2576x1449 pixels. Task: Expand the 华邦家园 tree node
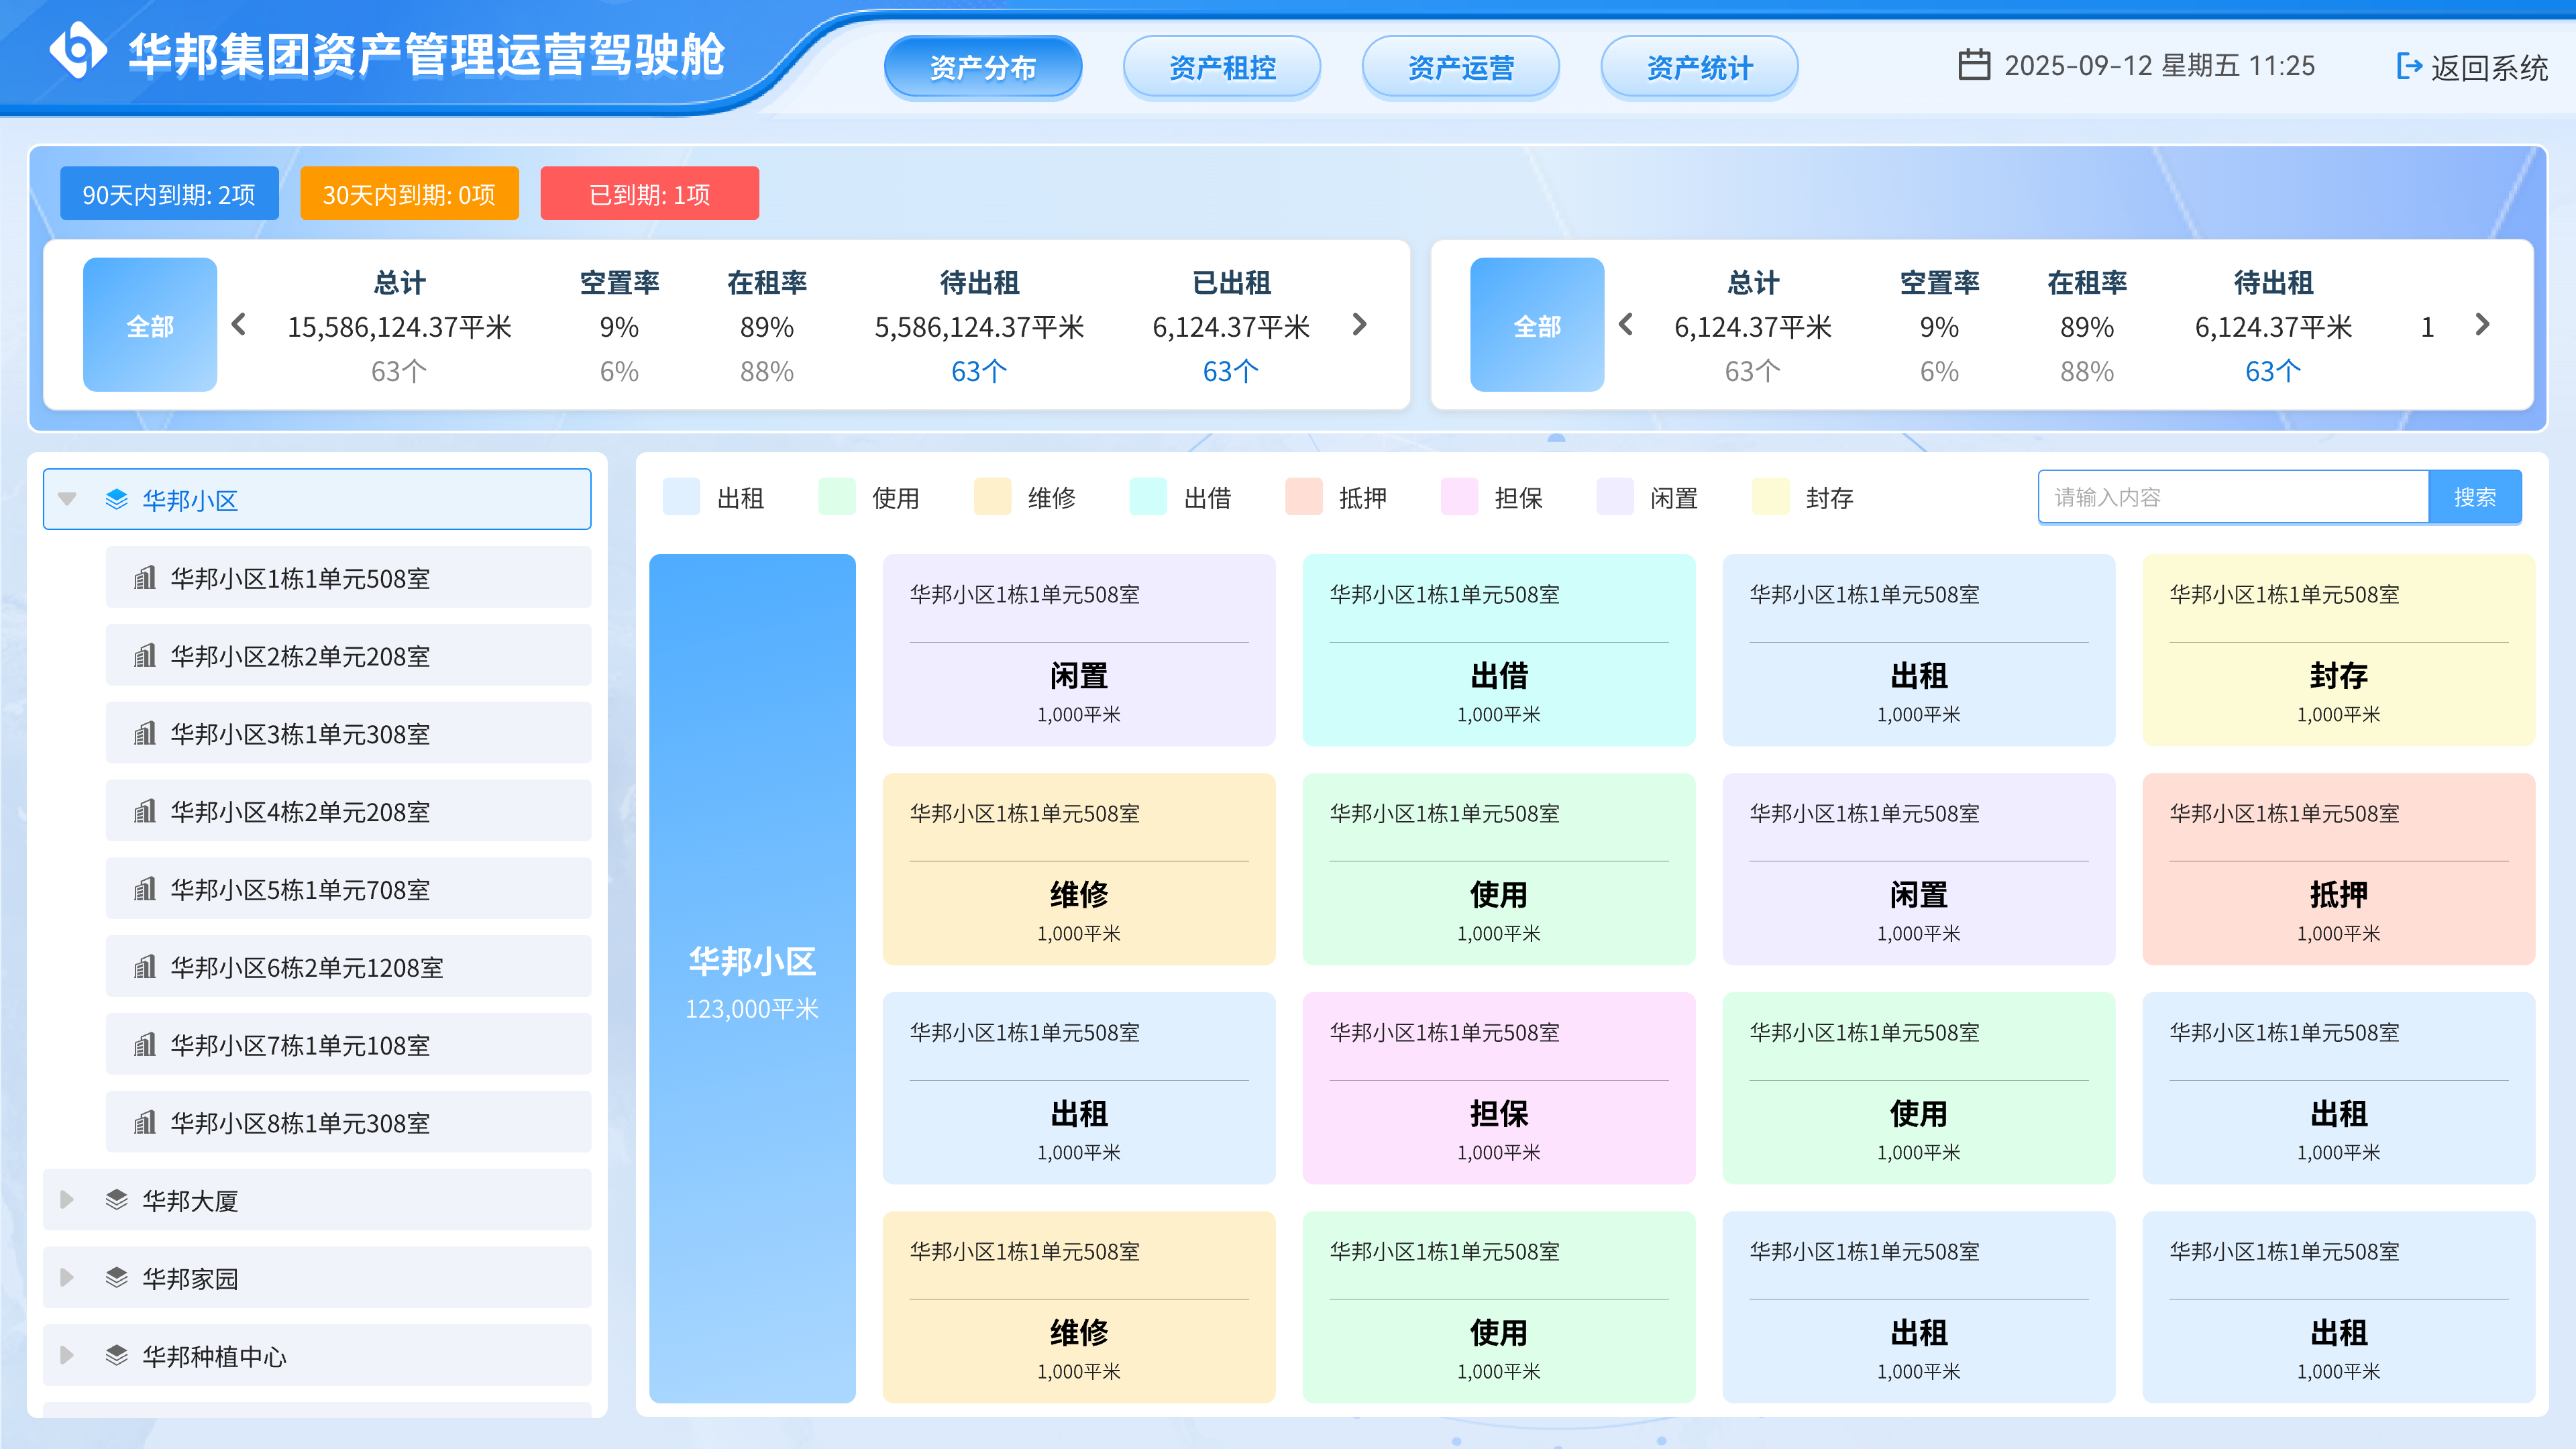point(66,1278)
